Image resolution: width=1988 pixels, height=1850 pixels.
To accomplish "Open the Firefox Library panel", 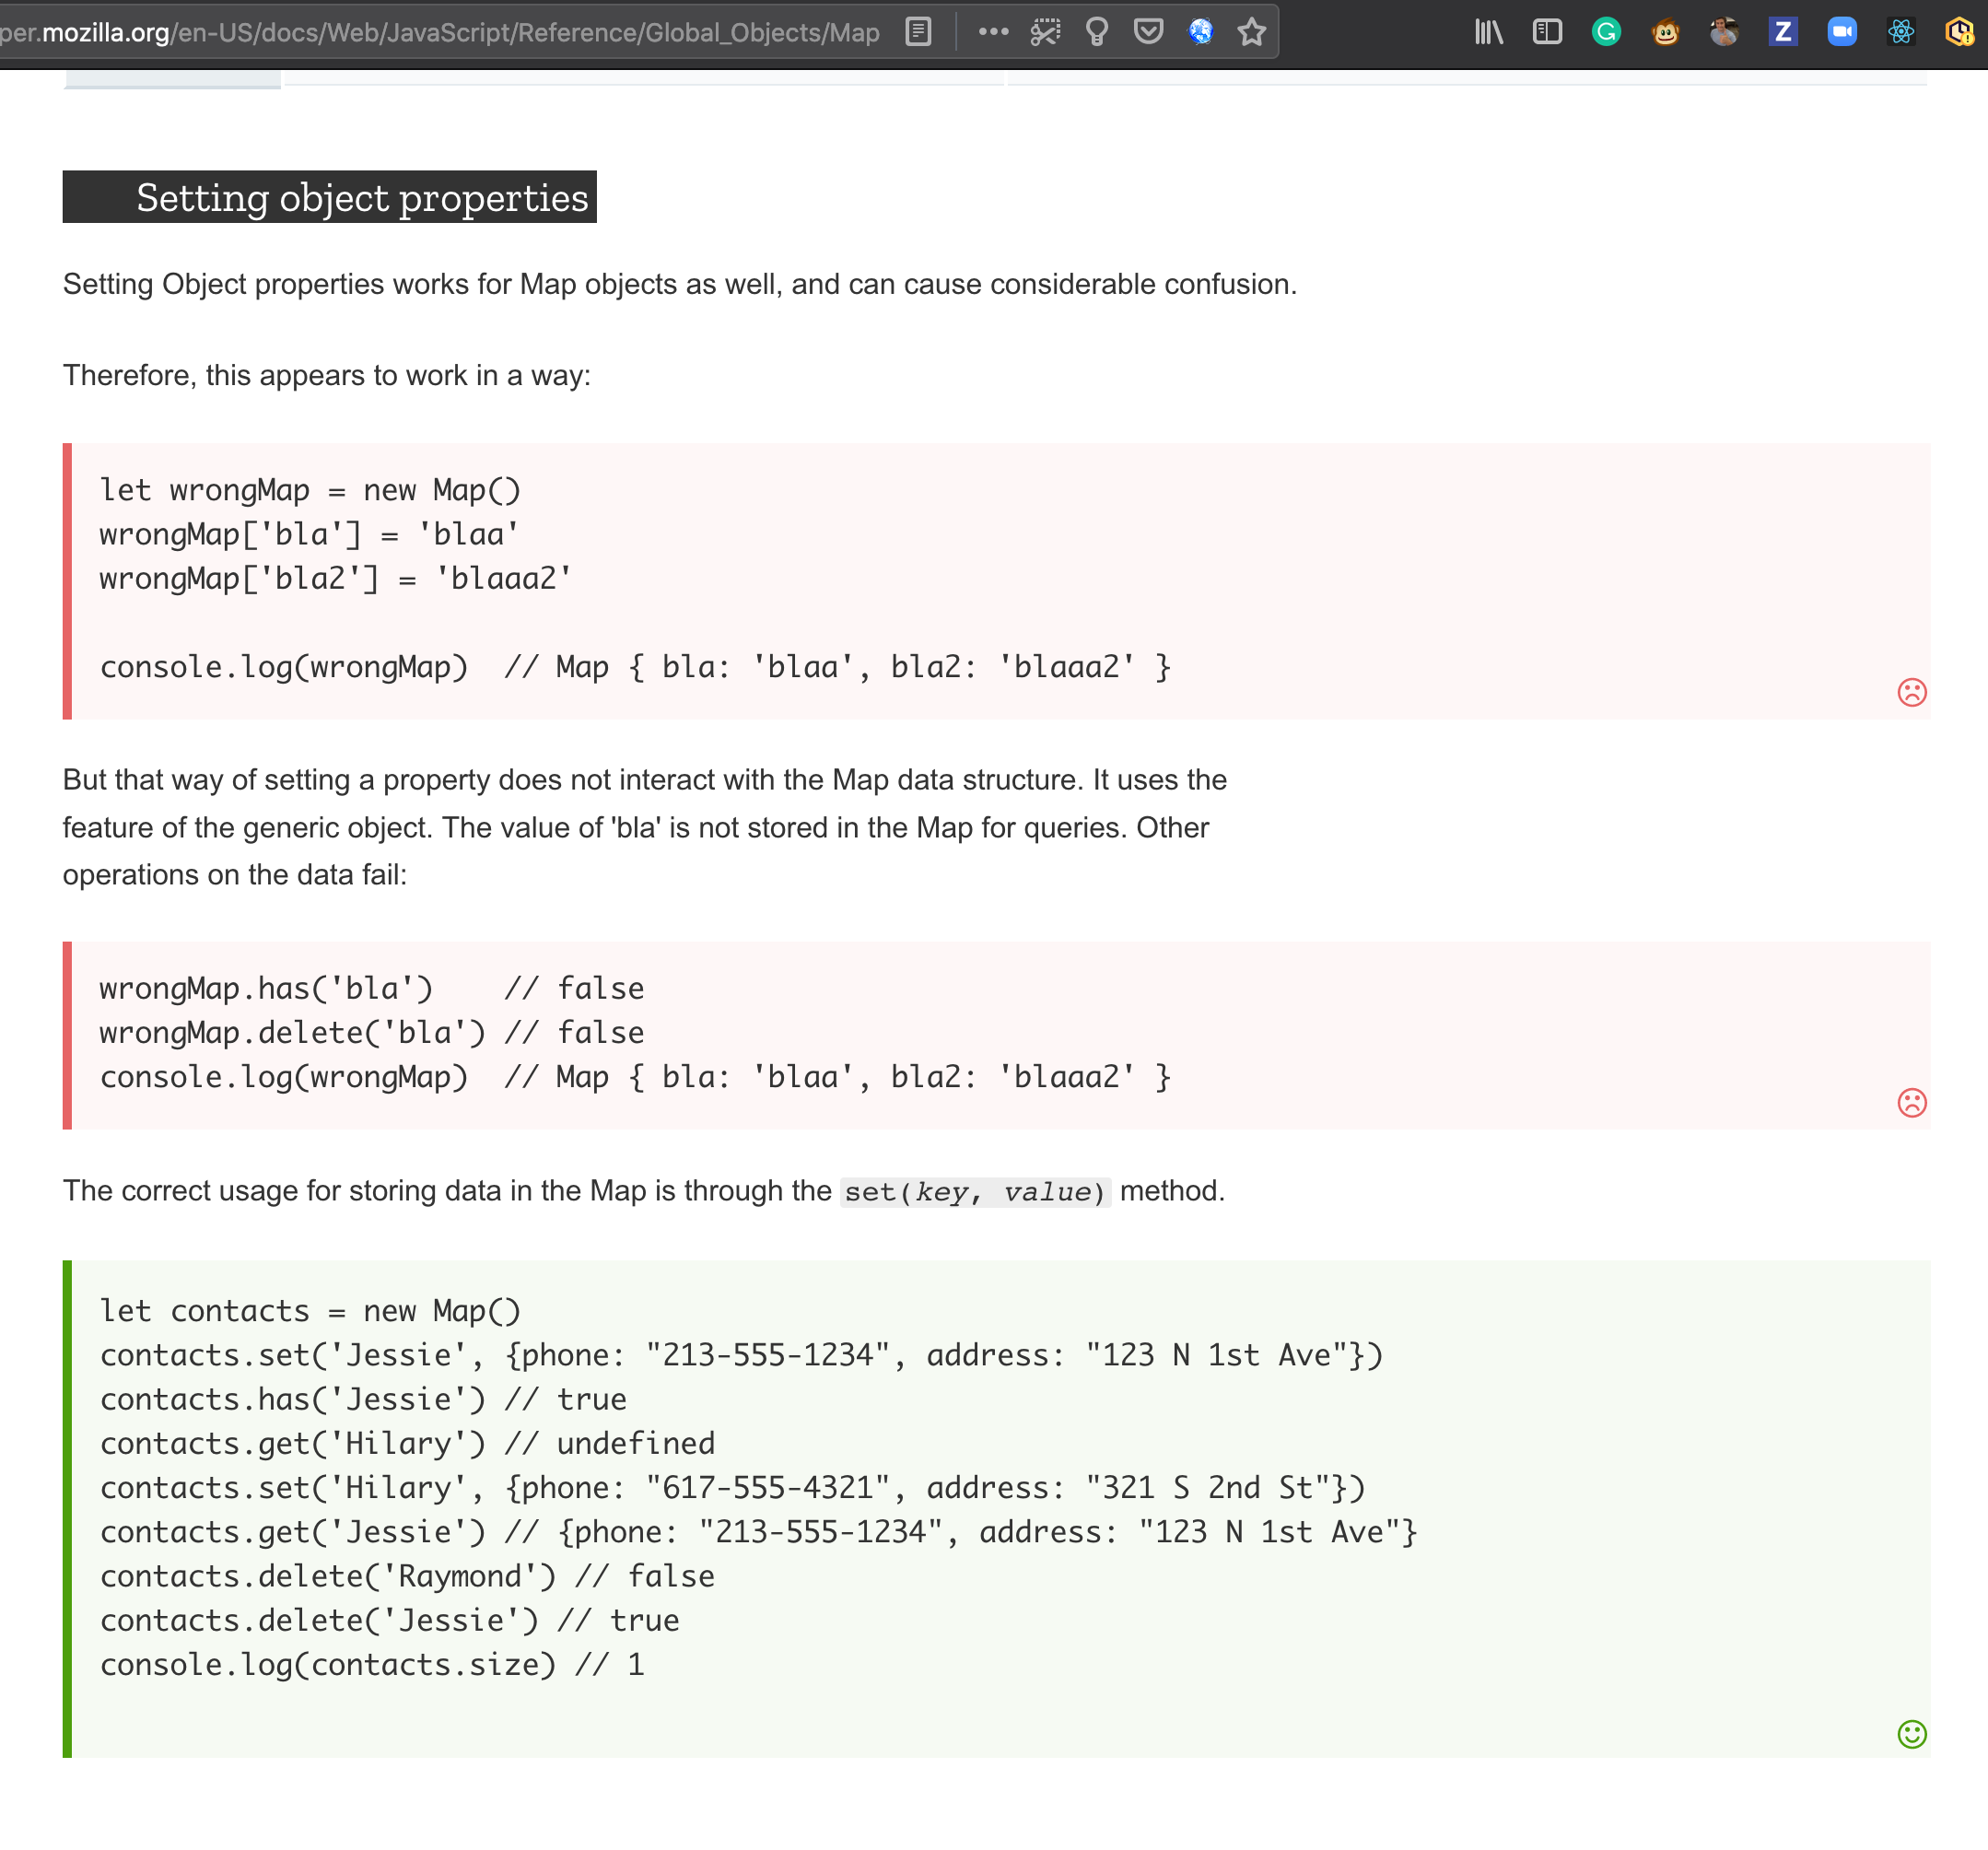I will [1488, 31].
